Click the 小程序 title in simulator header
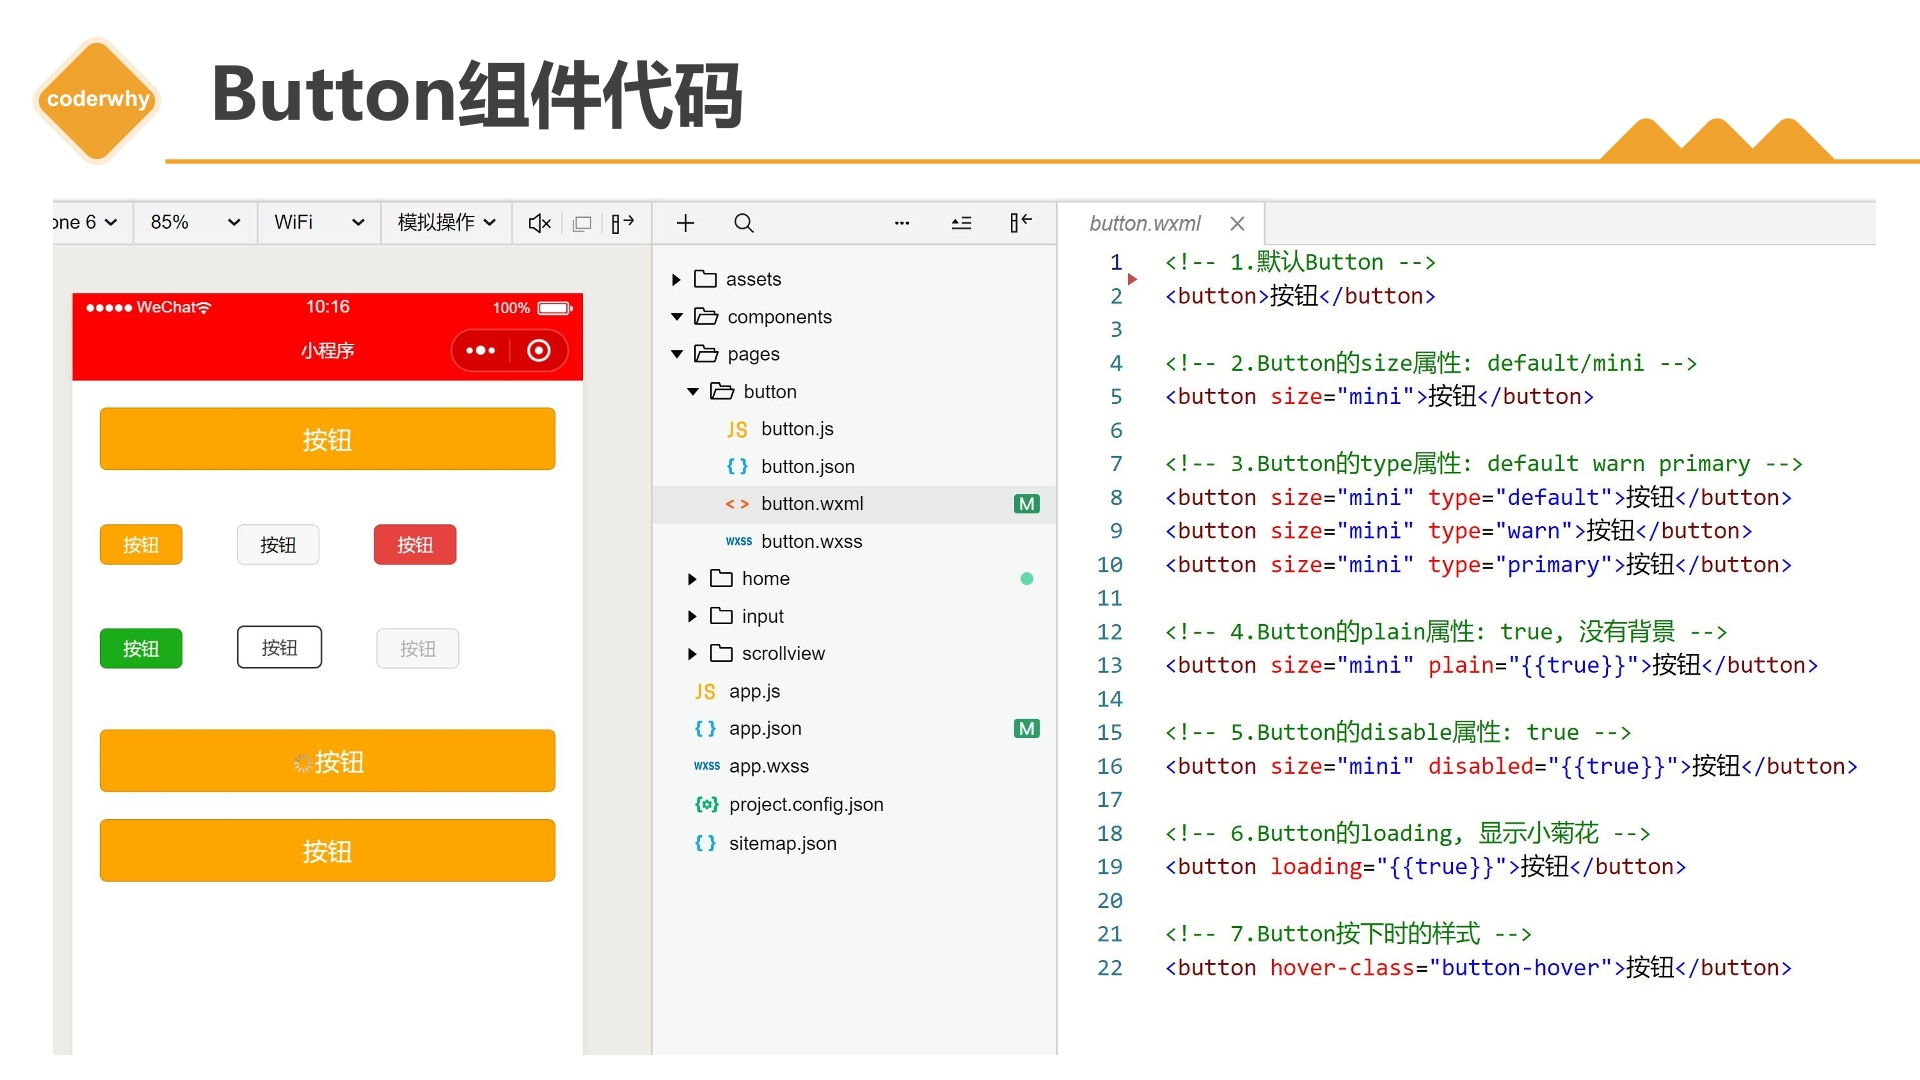The height and width of the screenshot is (1080, 1920). point(327,350)
